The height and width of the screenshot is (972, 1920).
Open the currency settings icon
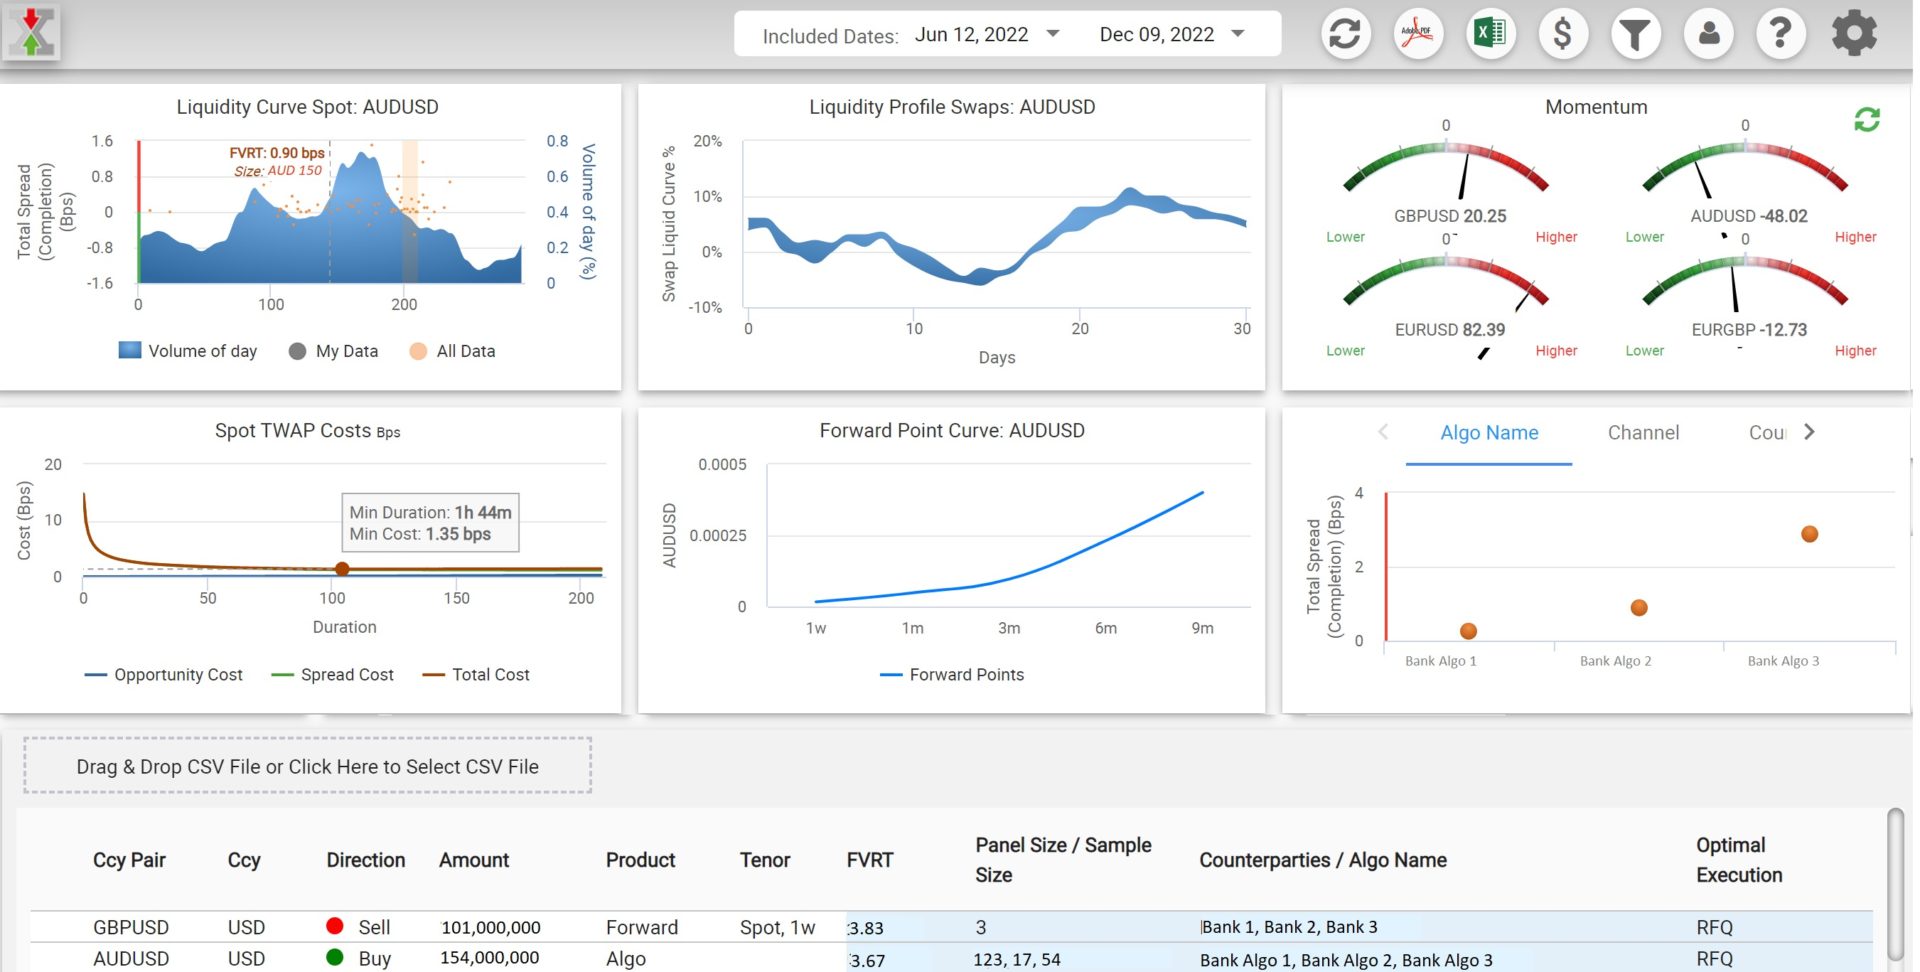(x=1563, y=33)
